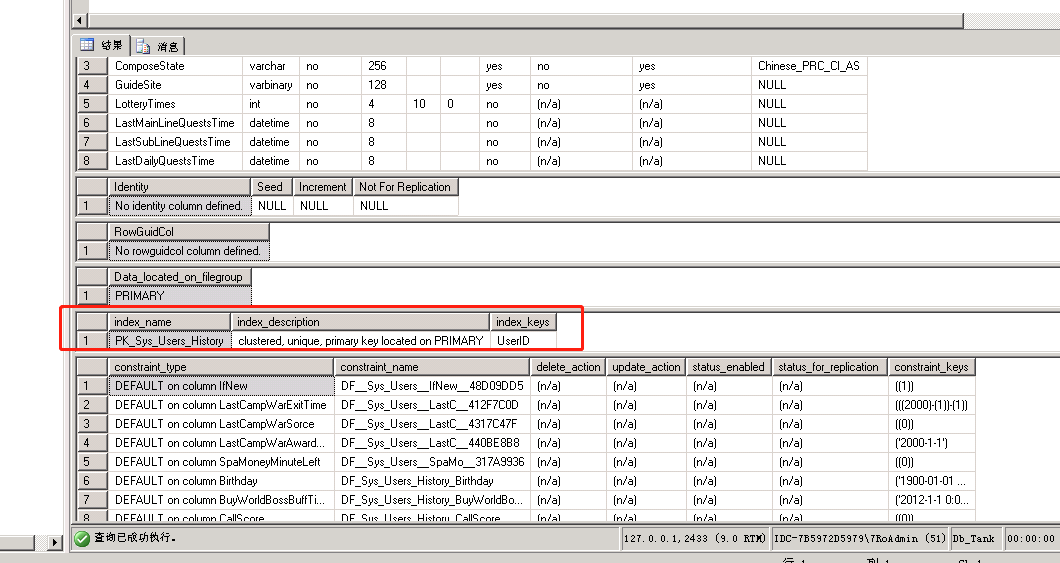Select the constraint_name column header

point(432,367)
